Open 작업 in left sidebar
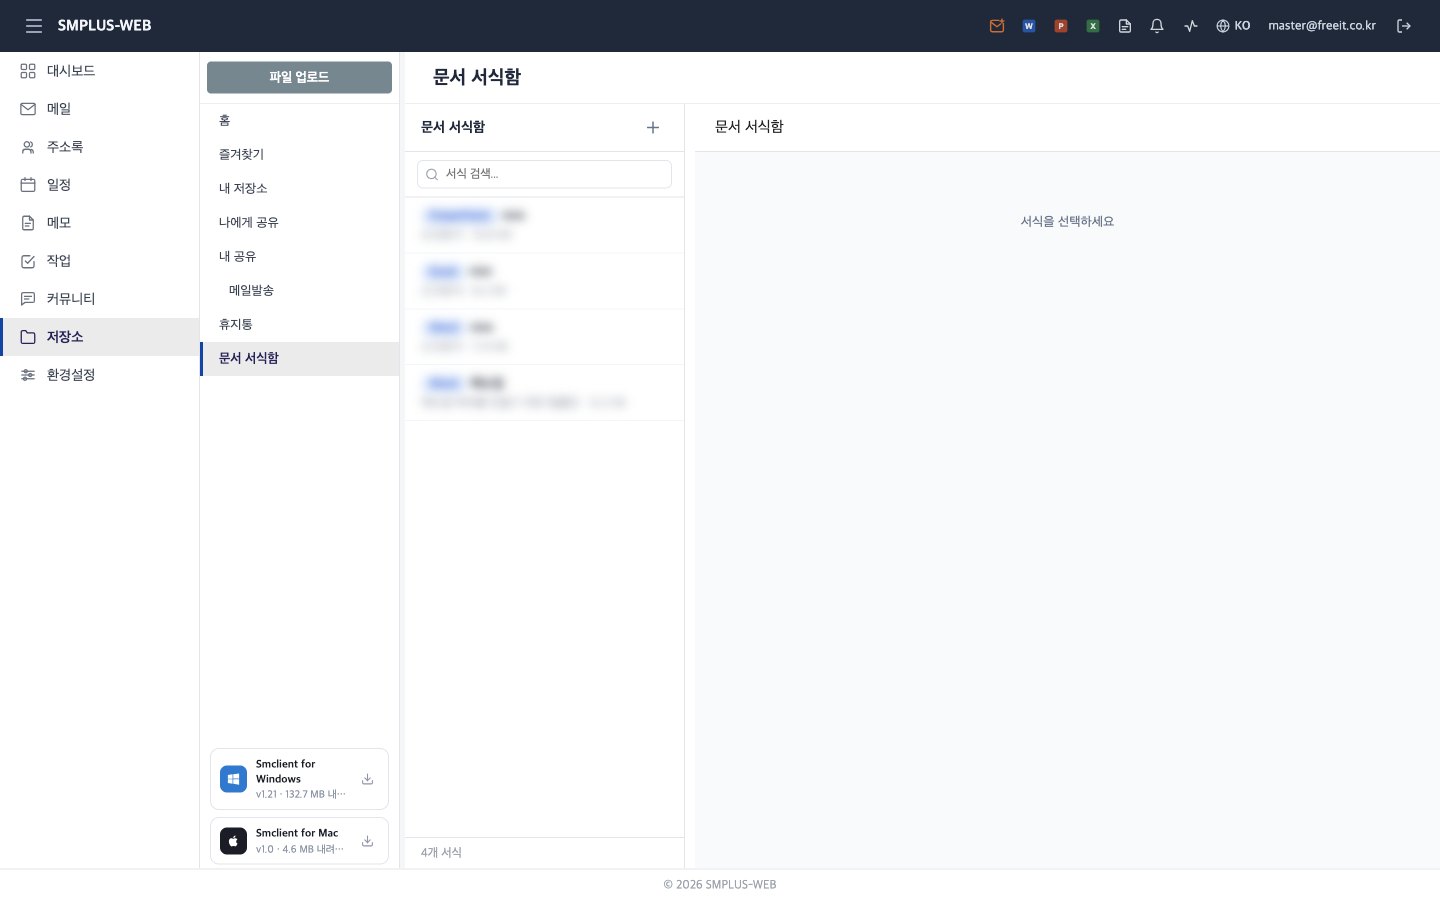Screen dimensions: 1440x900 click(x=100, y=261)
